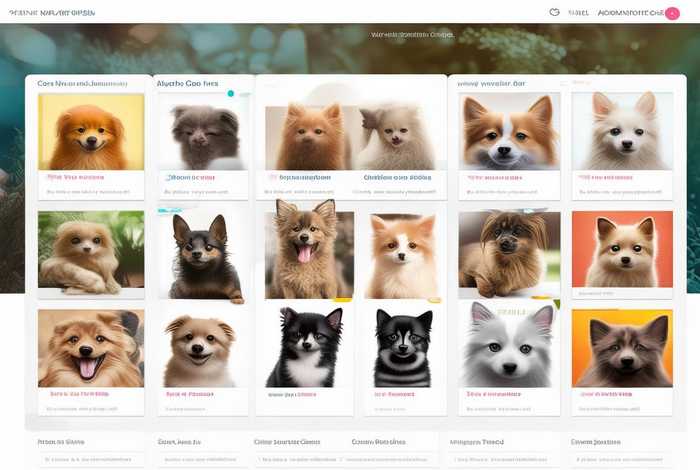
Task: Open the pink round profile icon
Action: (672, 13)
